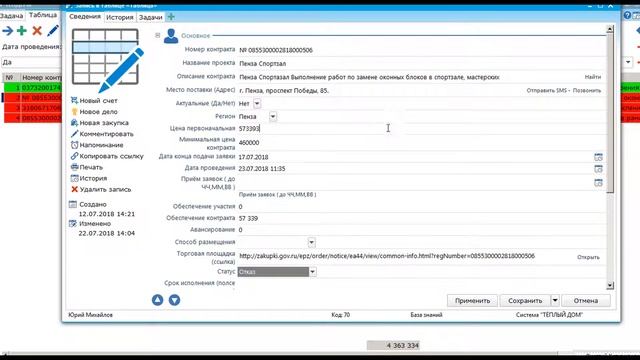Click the form scrollbar's down arrow
640x360 pixels.
coord(610,285)
